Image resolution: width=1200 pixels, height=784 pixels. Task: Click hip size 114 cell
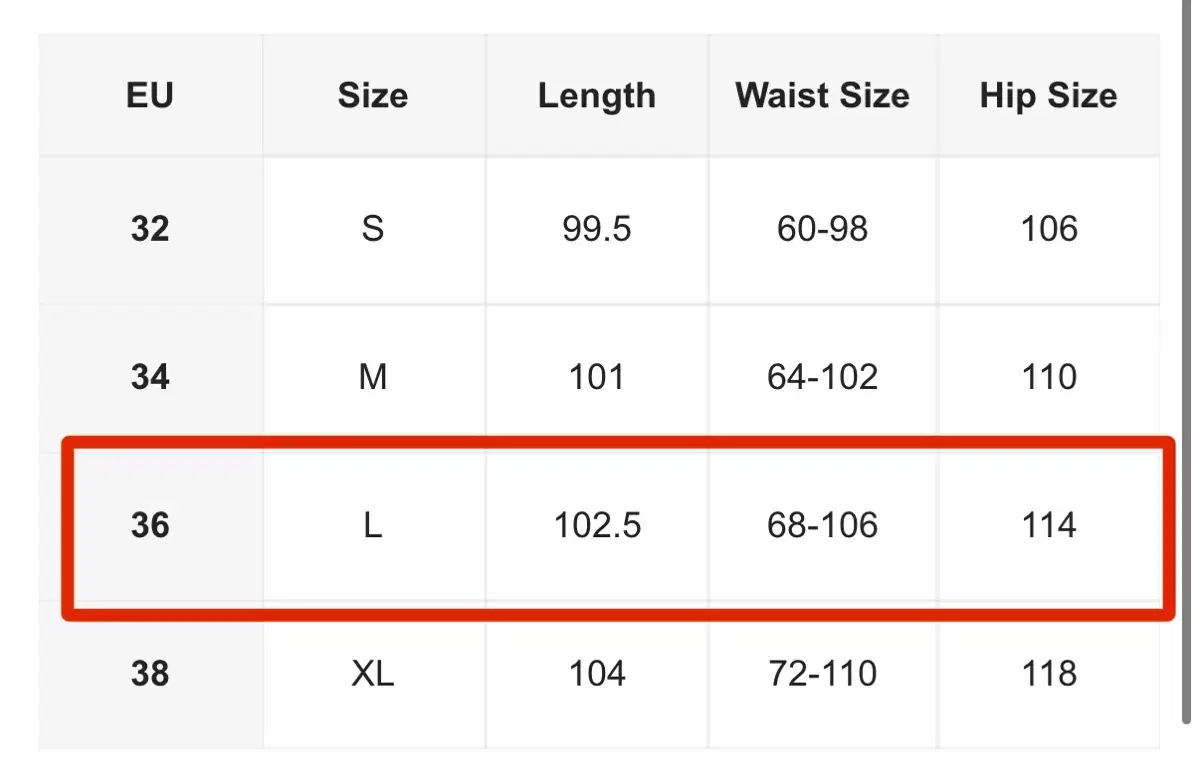(x=1048, y=525)
